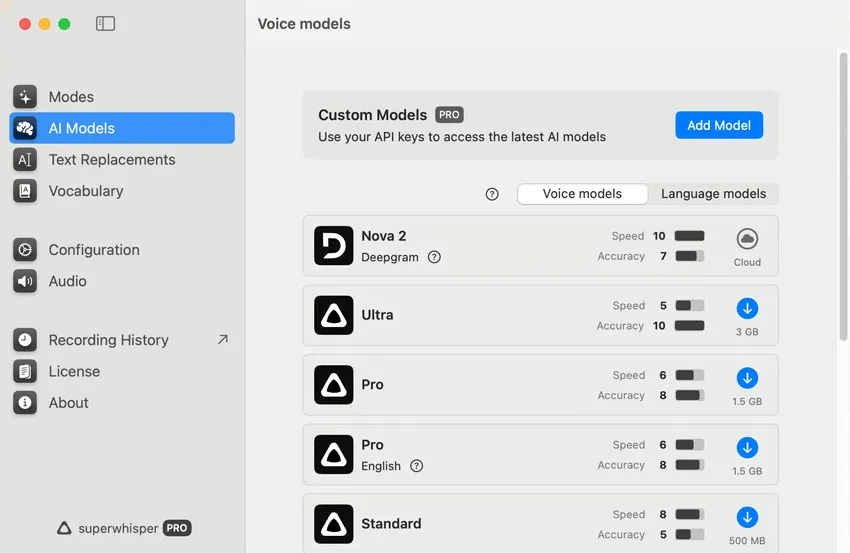Click the Deepgram help question mark

click(x=434, y=257)
